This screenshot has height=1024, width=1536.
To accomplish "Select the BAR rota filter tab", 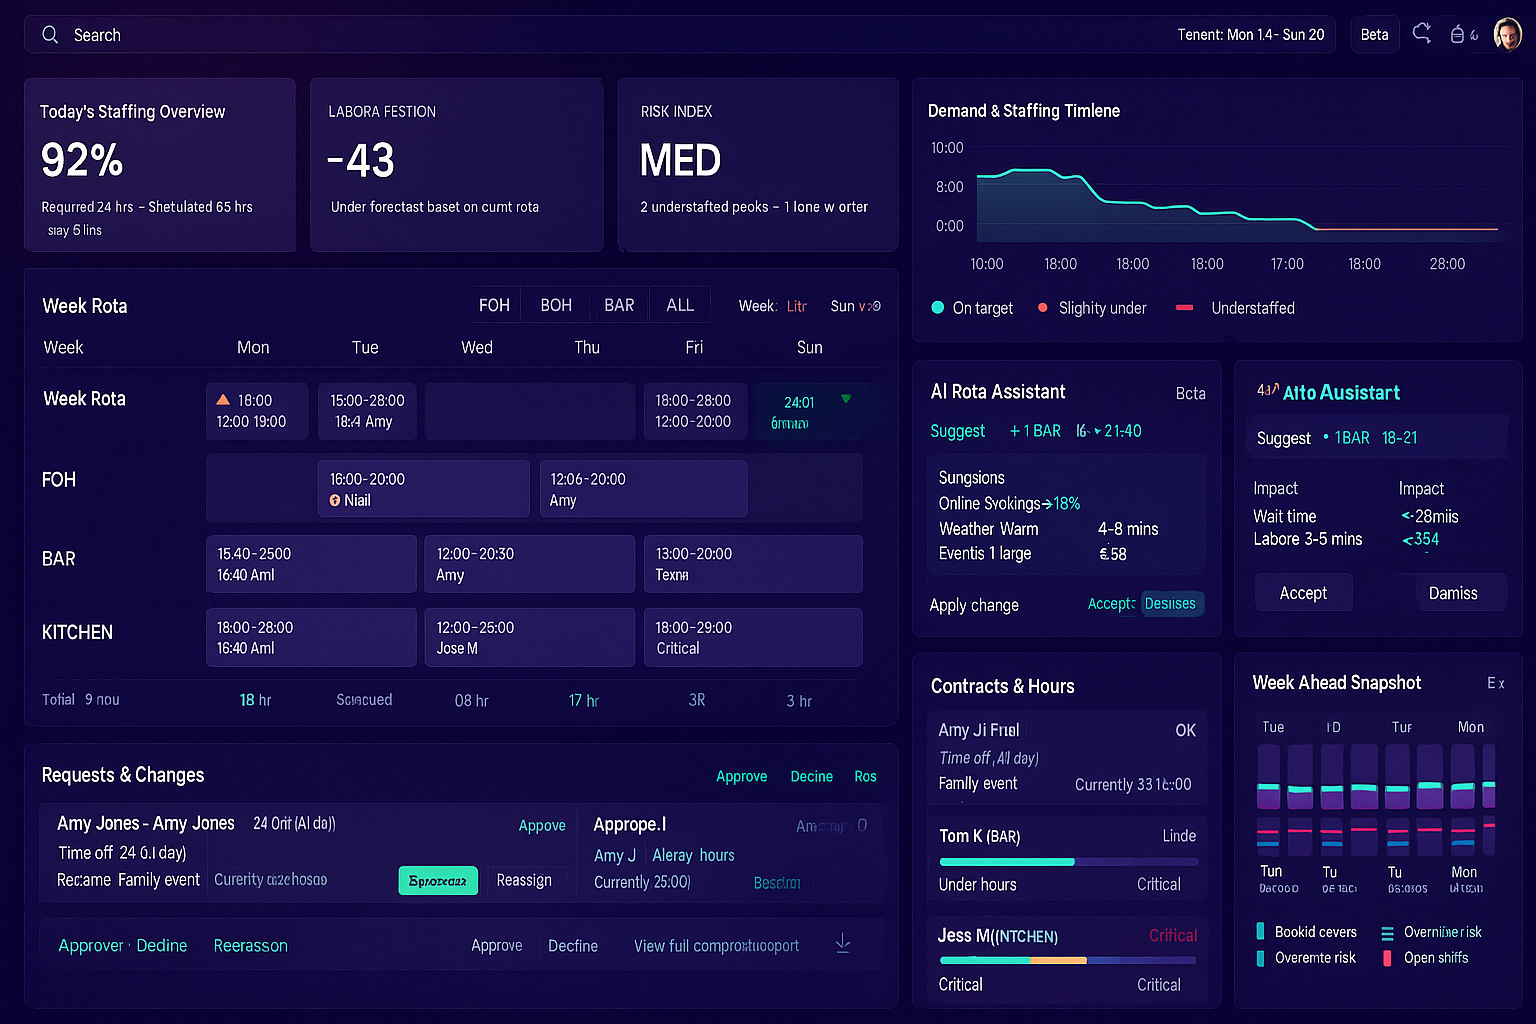I will pos(619,305).
